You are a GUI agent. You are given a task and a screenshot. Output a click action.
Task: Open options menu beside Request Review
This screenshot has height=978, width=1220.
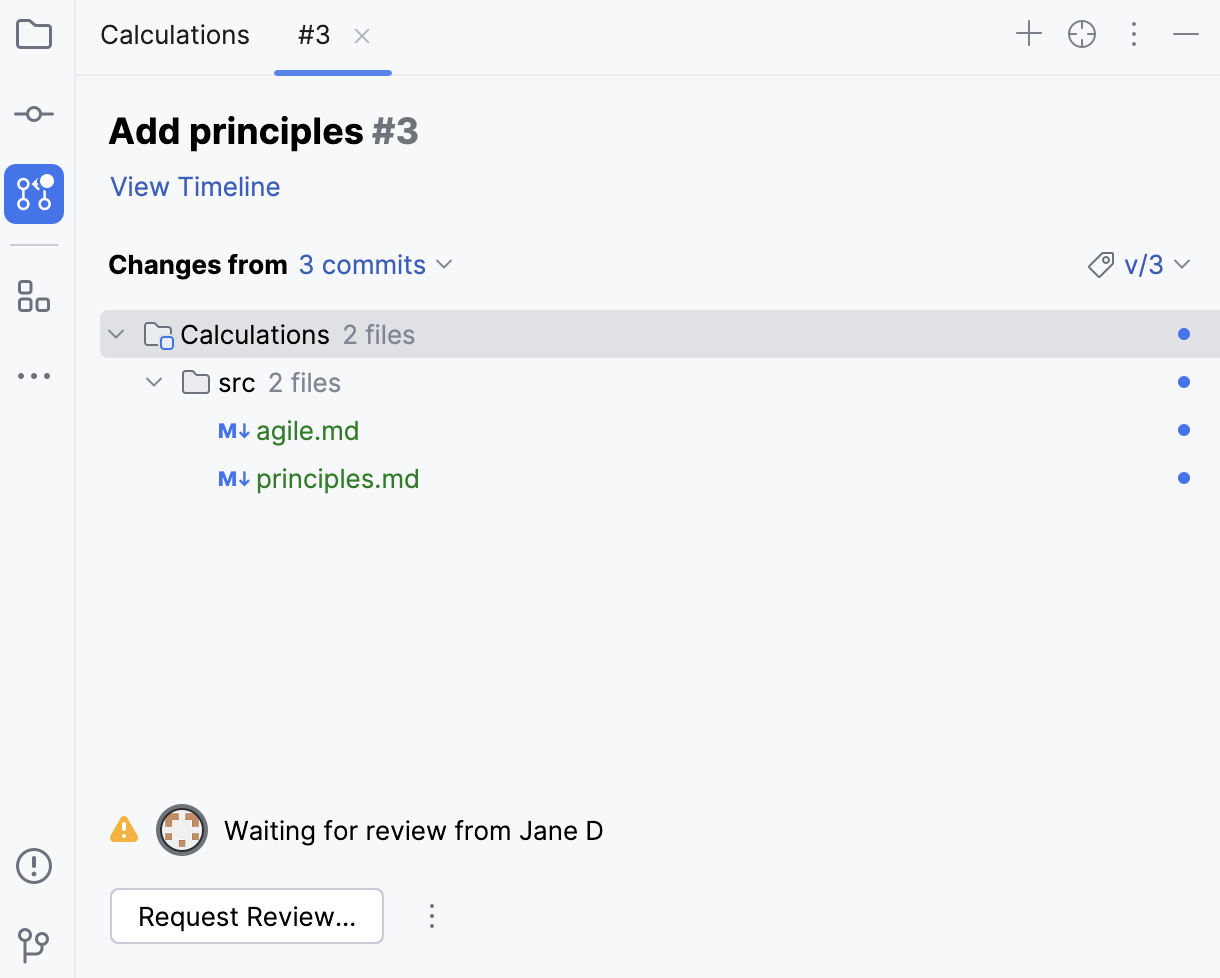[431, 915]
